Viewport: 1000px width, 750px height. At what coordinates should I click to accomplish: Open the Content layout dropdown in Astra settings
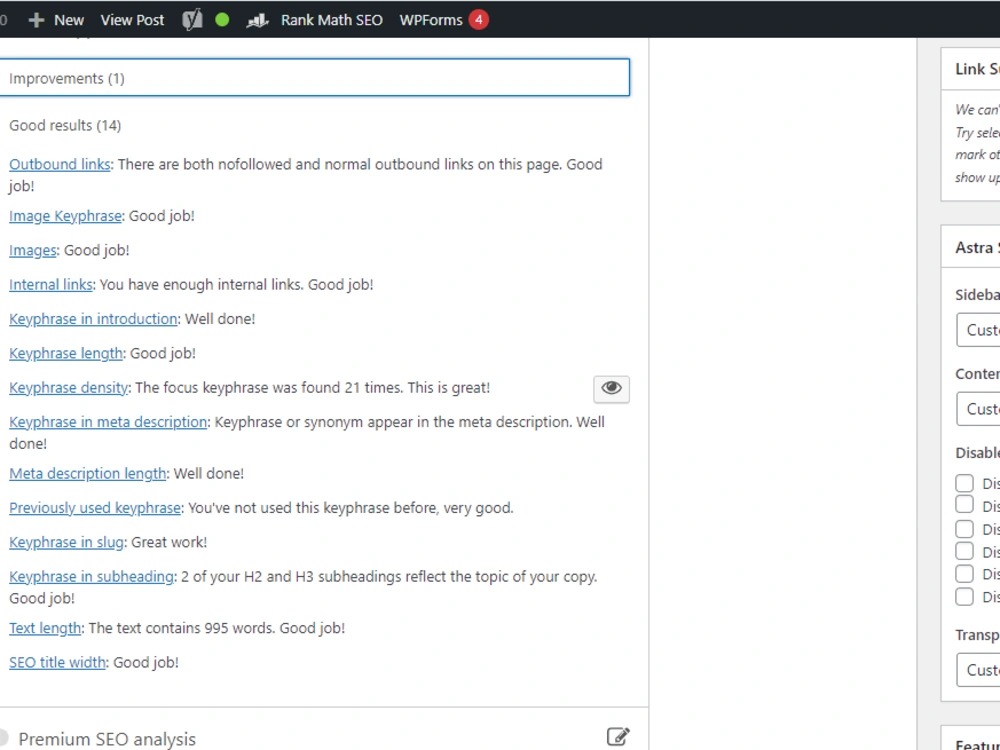coord(978,409)
